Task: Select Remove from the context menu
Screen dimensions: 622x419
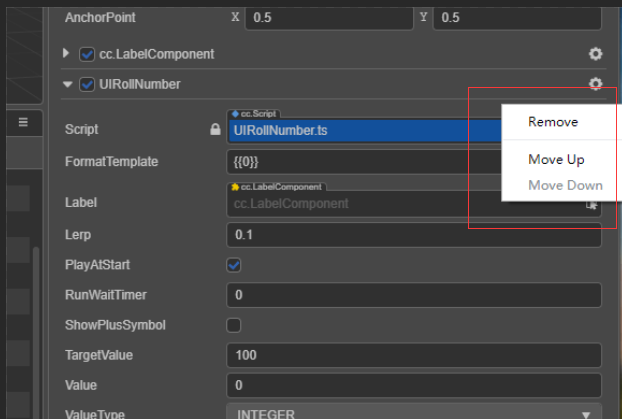Action: [553, 122]
